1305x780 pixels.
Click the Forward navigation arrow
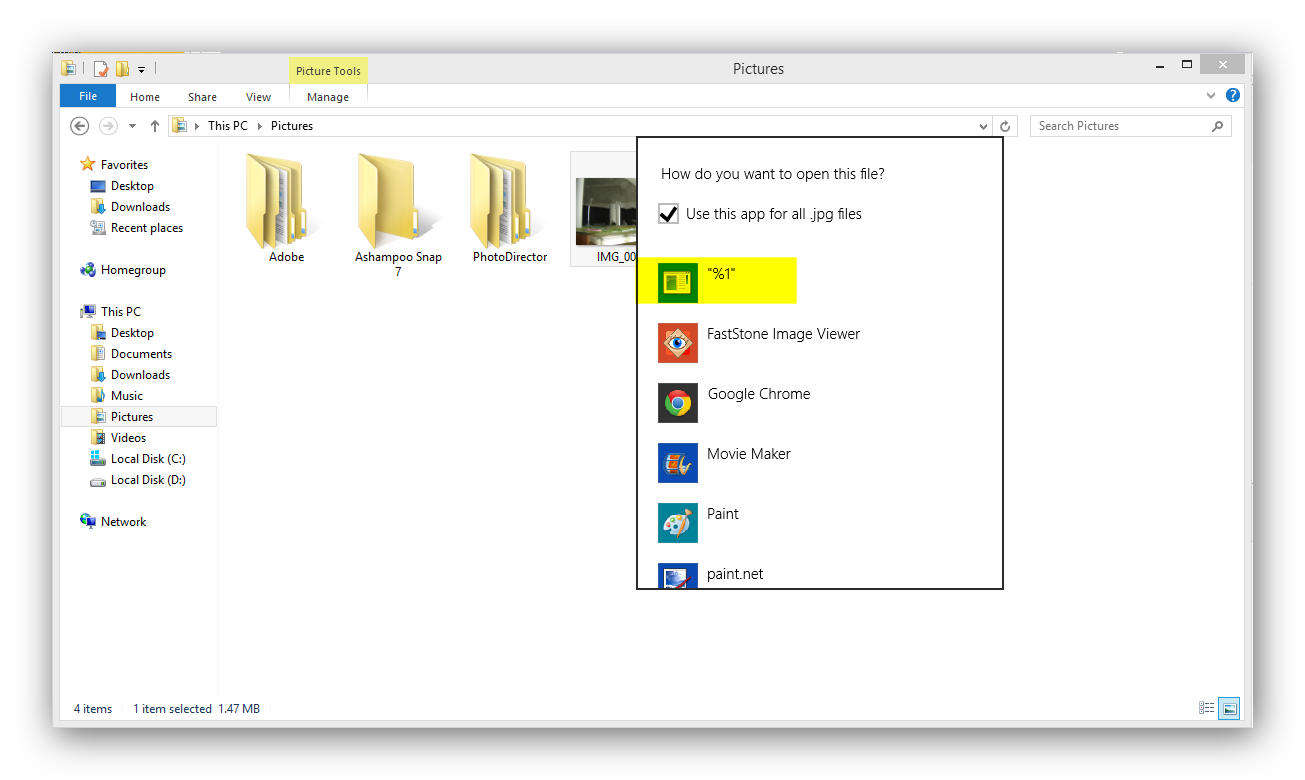[108, 126]
